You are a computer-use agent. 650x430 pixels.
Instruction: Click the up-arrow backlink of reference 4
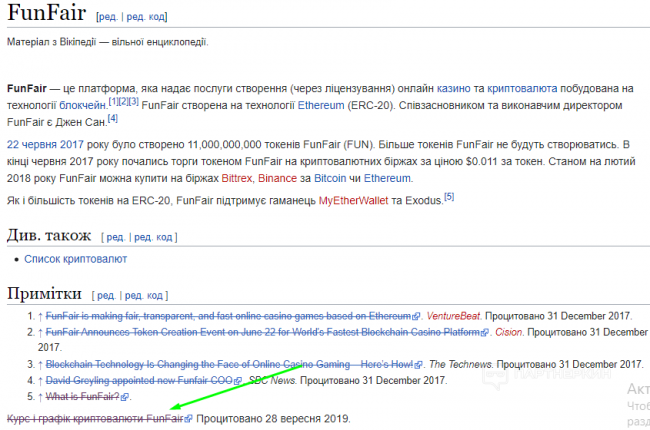[39, 380]
